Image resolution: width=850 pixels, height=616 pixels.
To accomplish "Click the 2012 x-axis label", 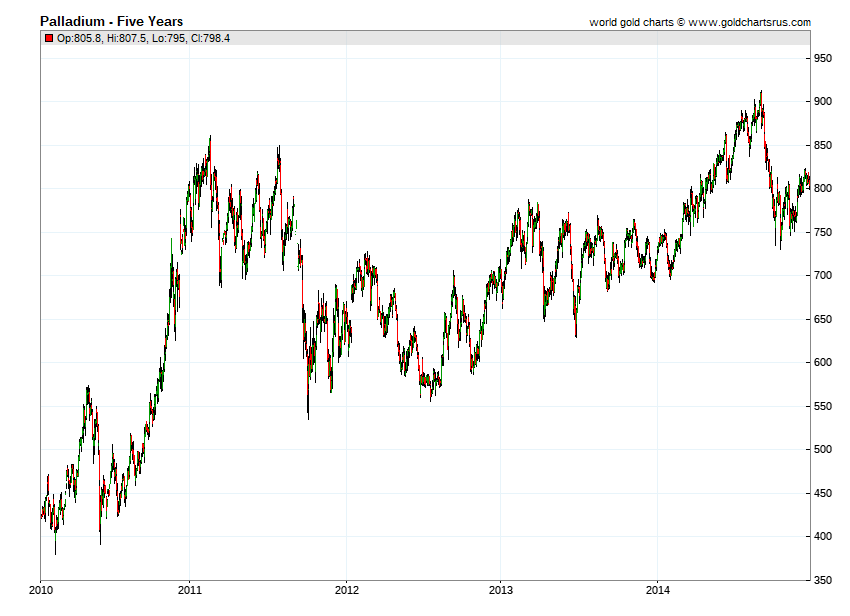I will click(x=347, y=590).
